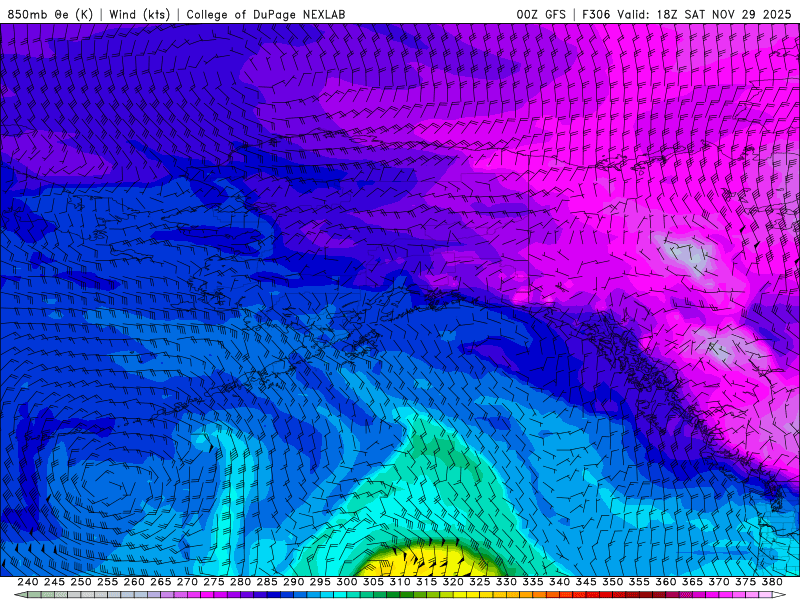Click the 300 legend label
Screen dimensions: 800x600
[x=346, y=582]
